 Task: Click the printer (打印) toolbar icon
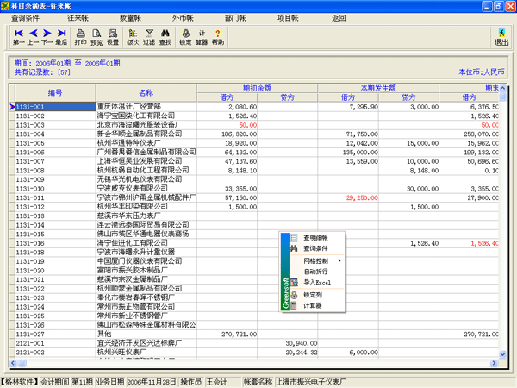coord(81,33)
